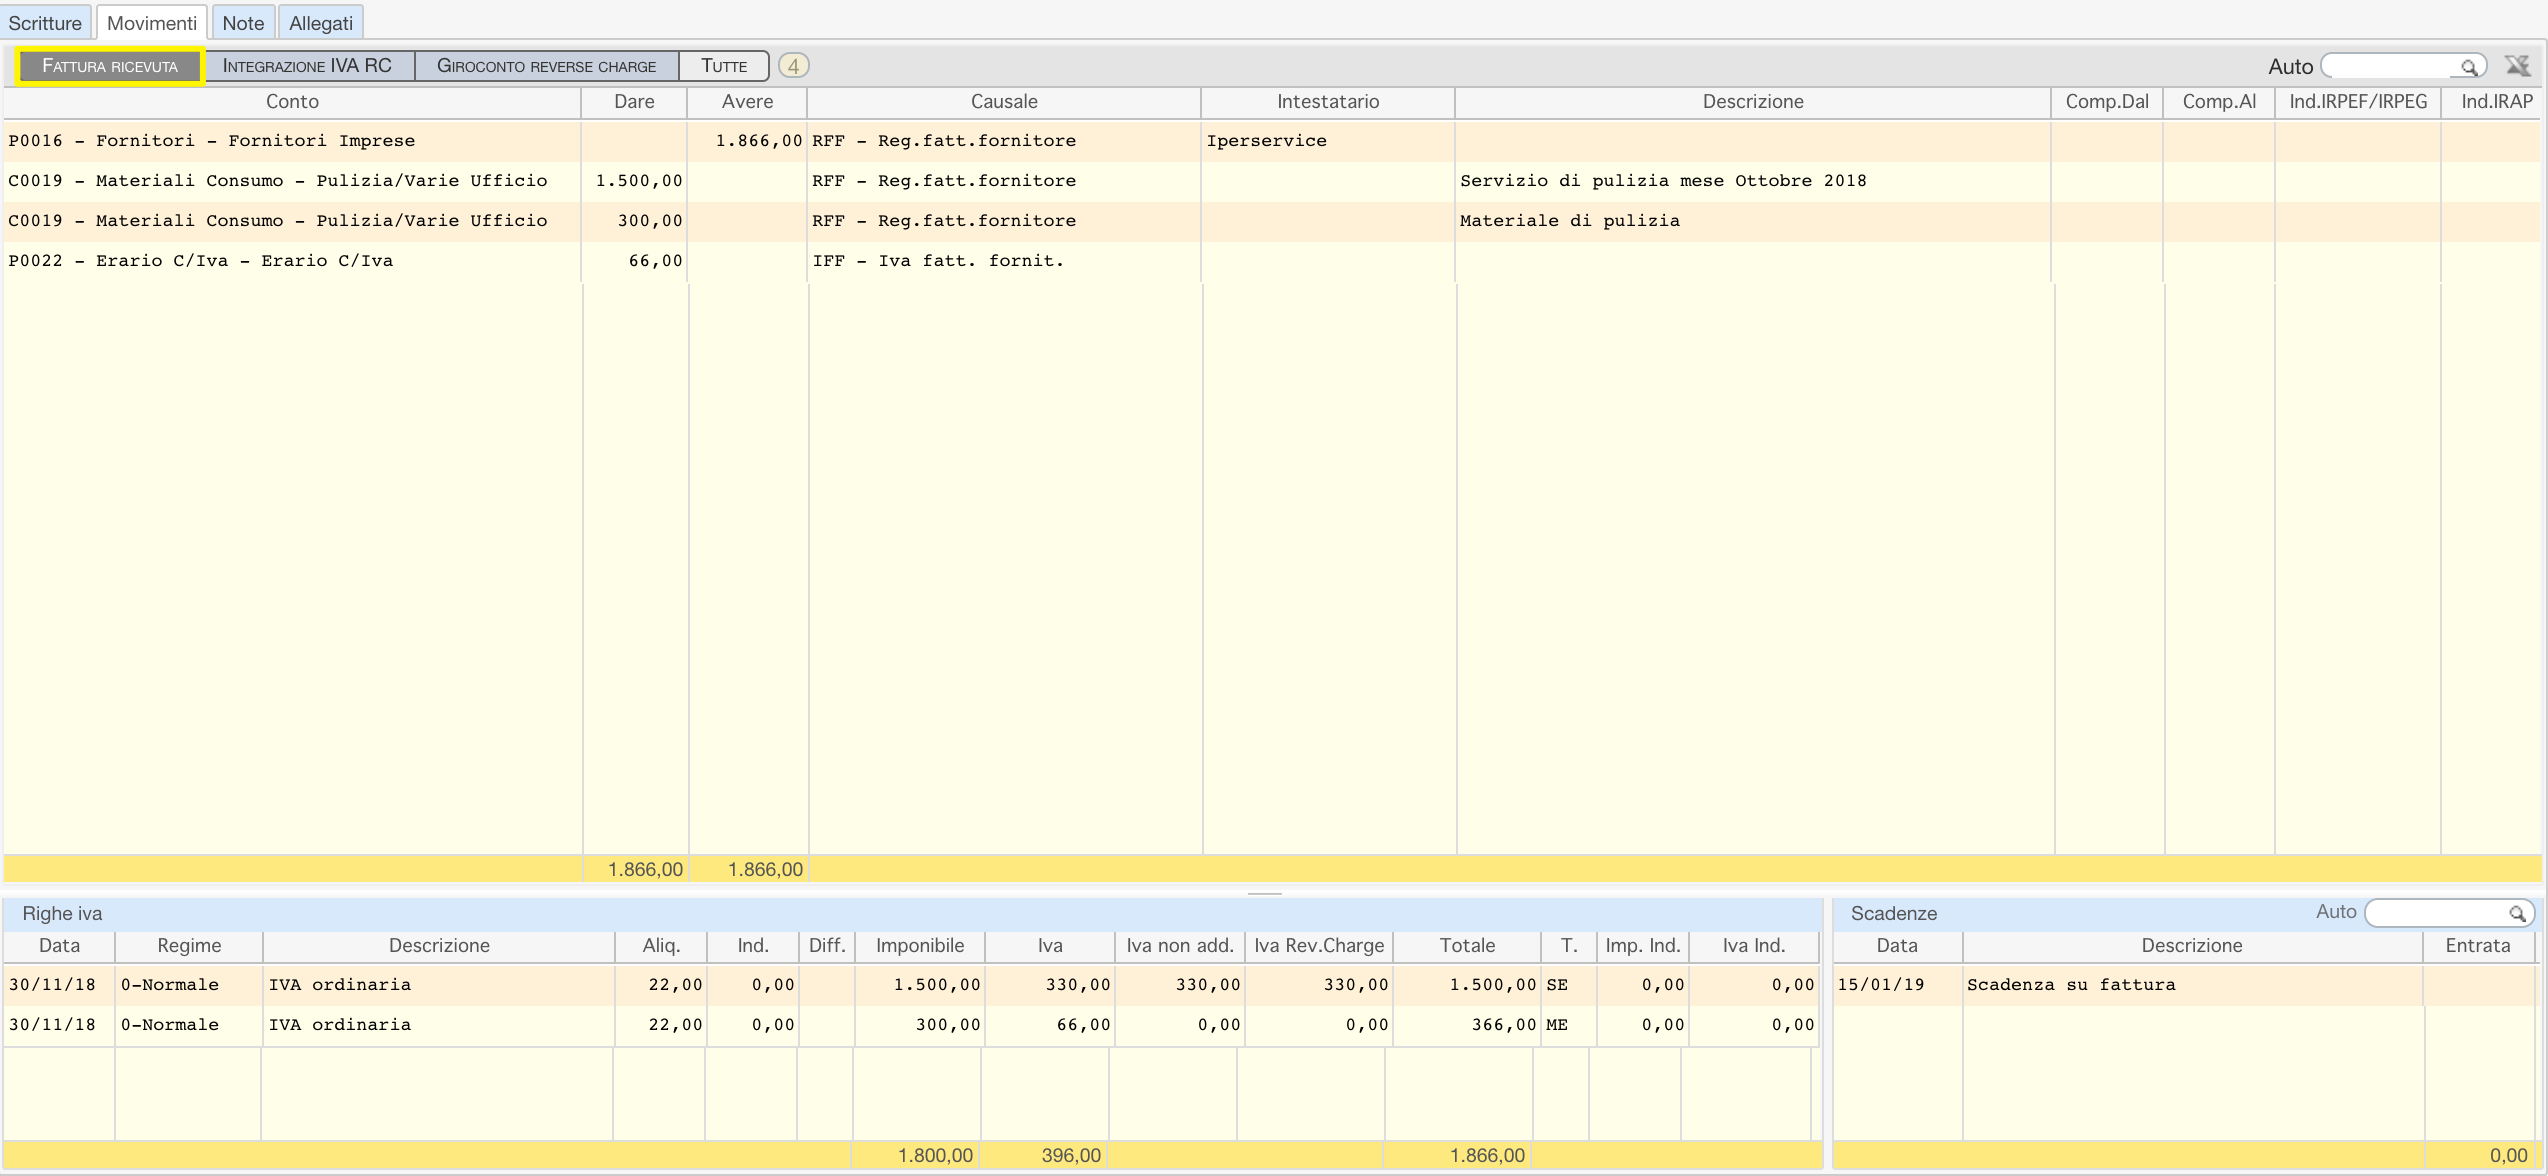The height and width of the screenshot is (1176, 2548).
Task: Select the Movimenti tab
Action: [152, 23]
